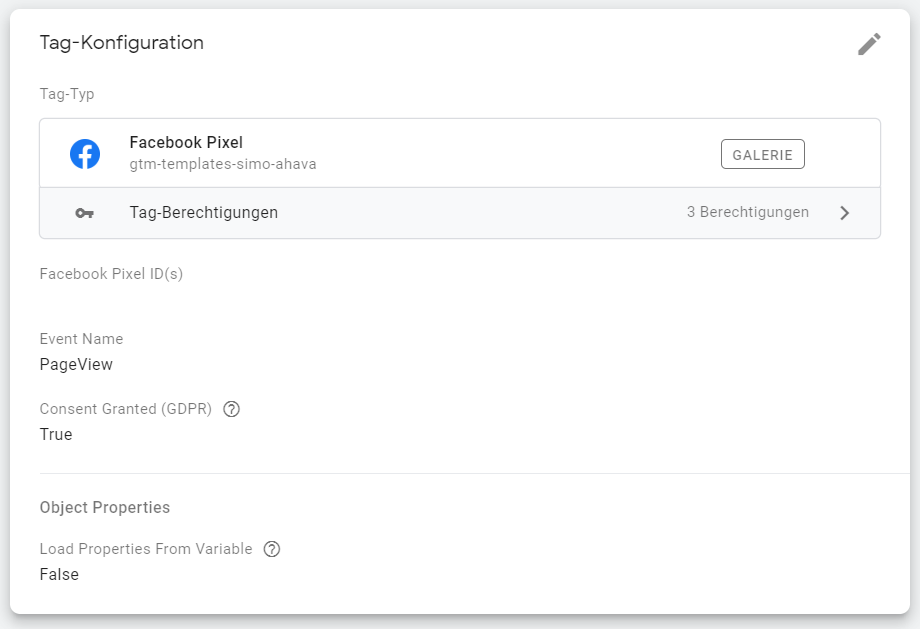Viewport: 920px width, 629px height.
Task: Expand Tag-Berechtigungen chevron arrow
Action: (x=844, y=213)
